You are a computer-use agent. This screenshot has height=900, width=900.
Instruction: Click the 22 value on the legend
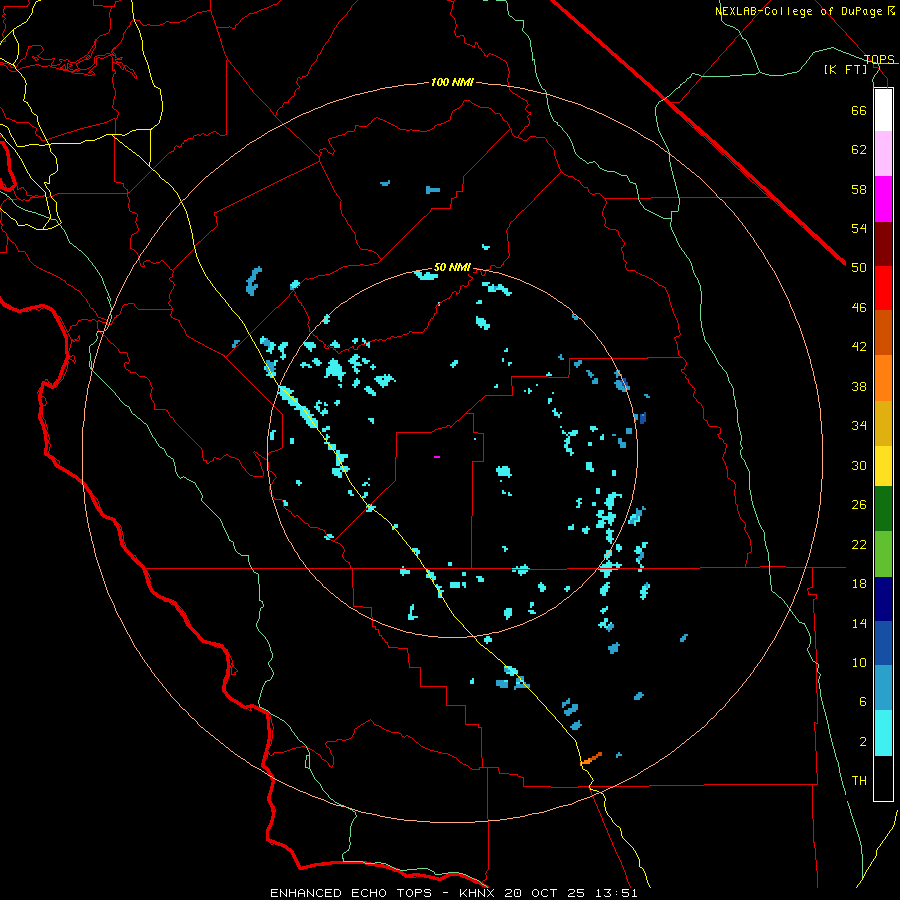point(859,544)
